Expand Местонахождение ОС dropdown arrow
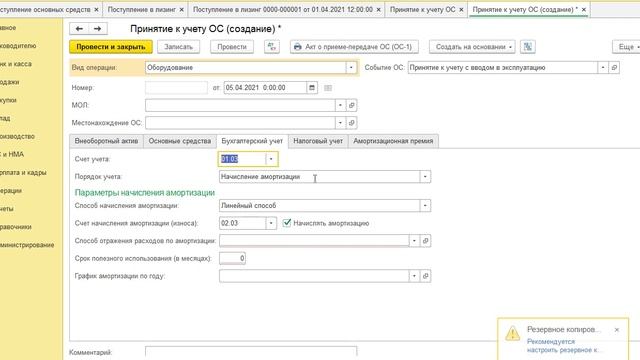640x360 pixels. (x=340, y=123)
